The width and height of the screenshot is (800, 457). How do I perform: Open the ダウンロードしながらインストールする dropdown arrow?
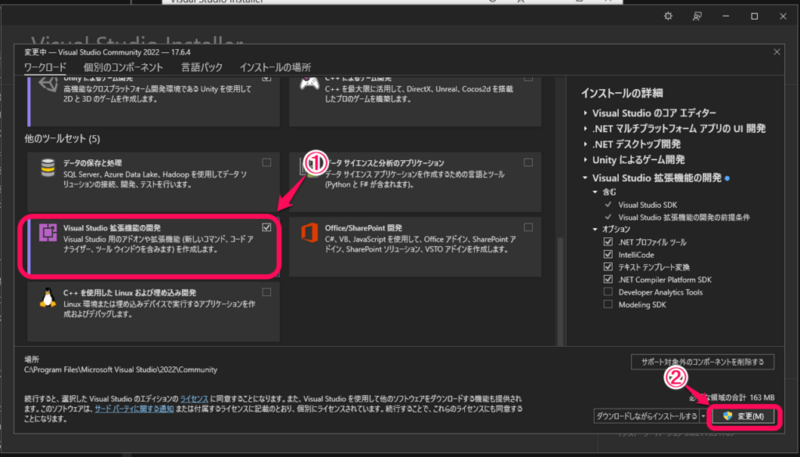point(704,416)
